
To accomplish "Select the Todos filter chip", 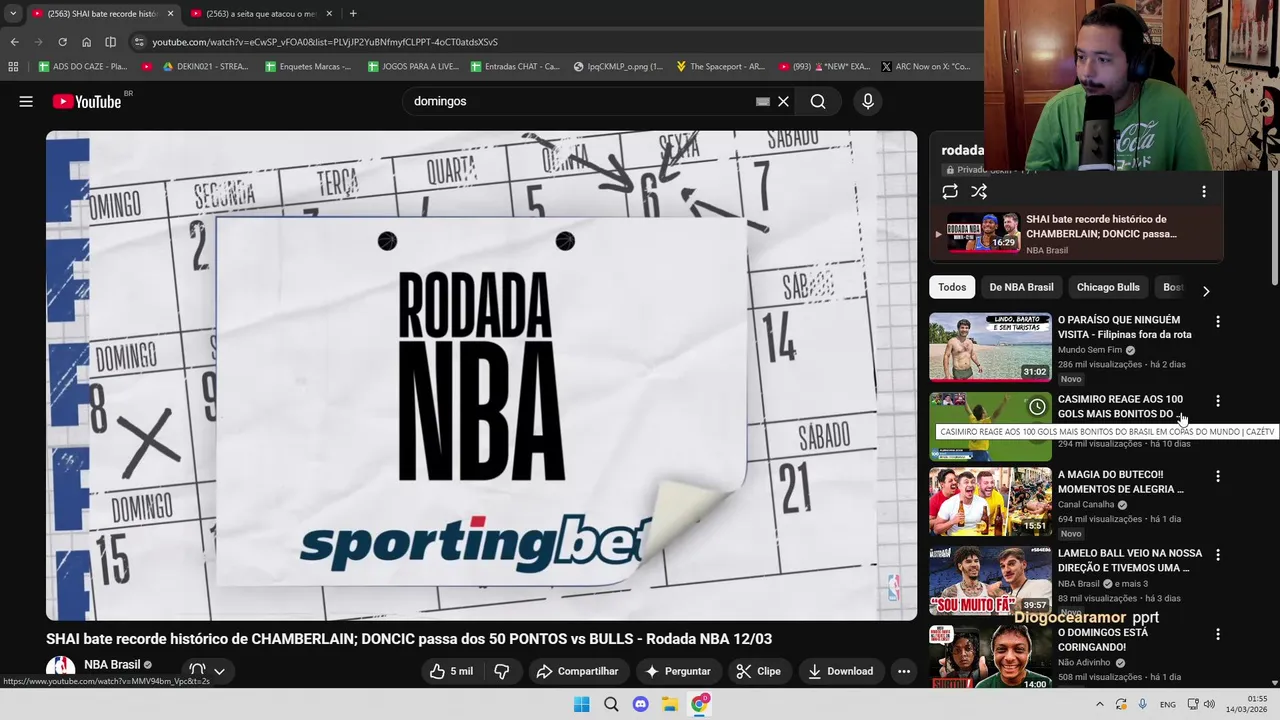I will (952, 287).
